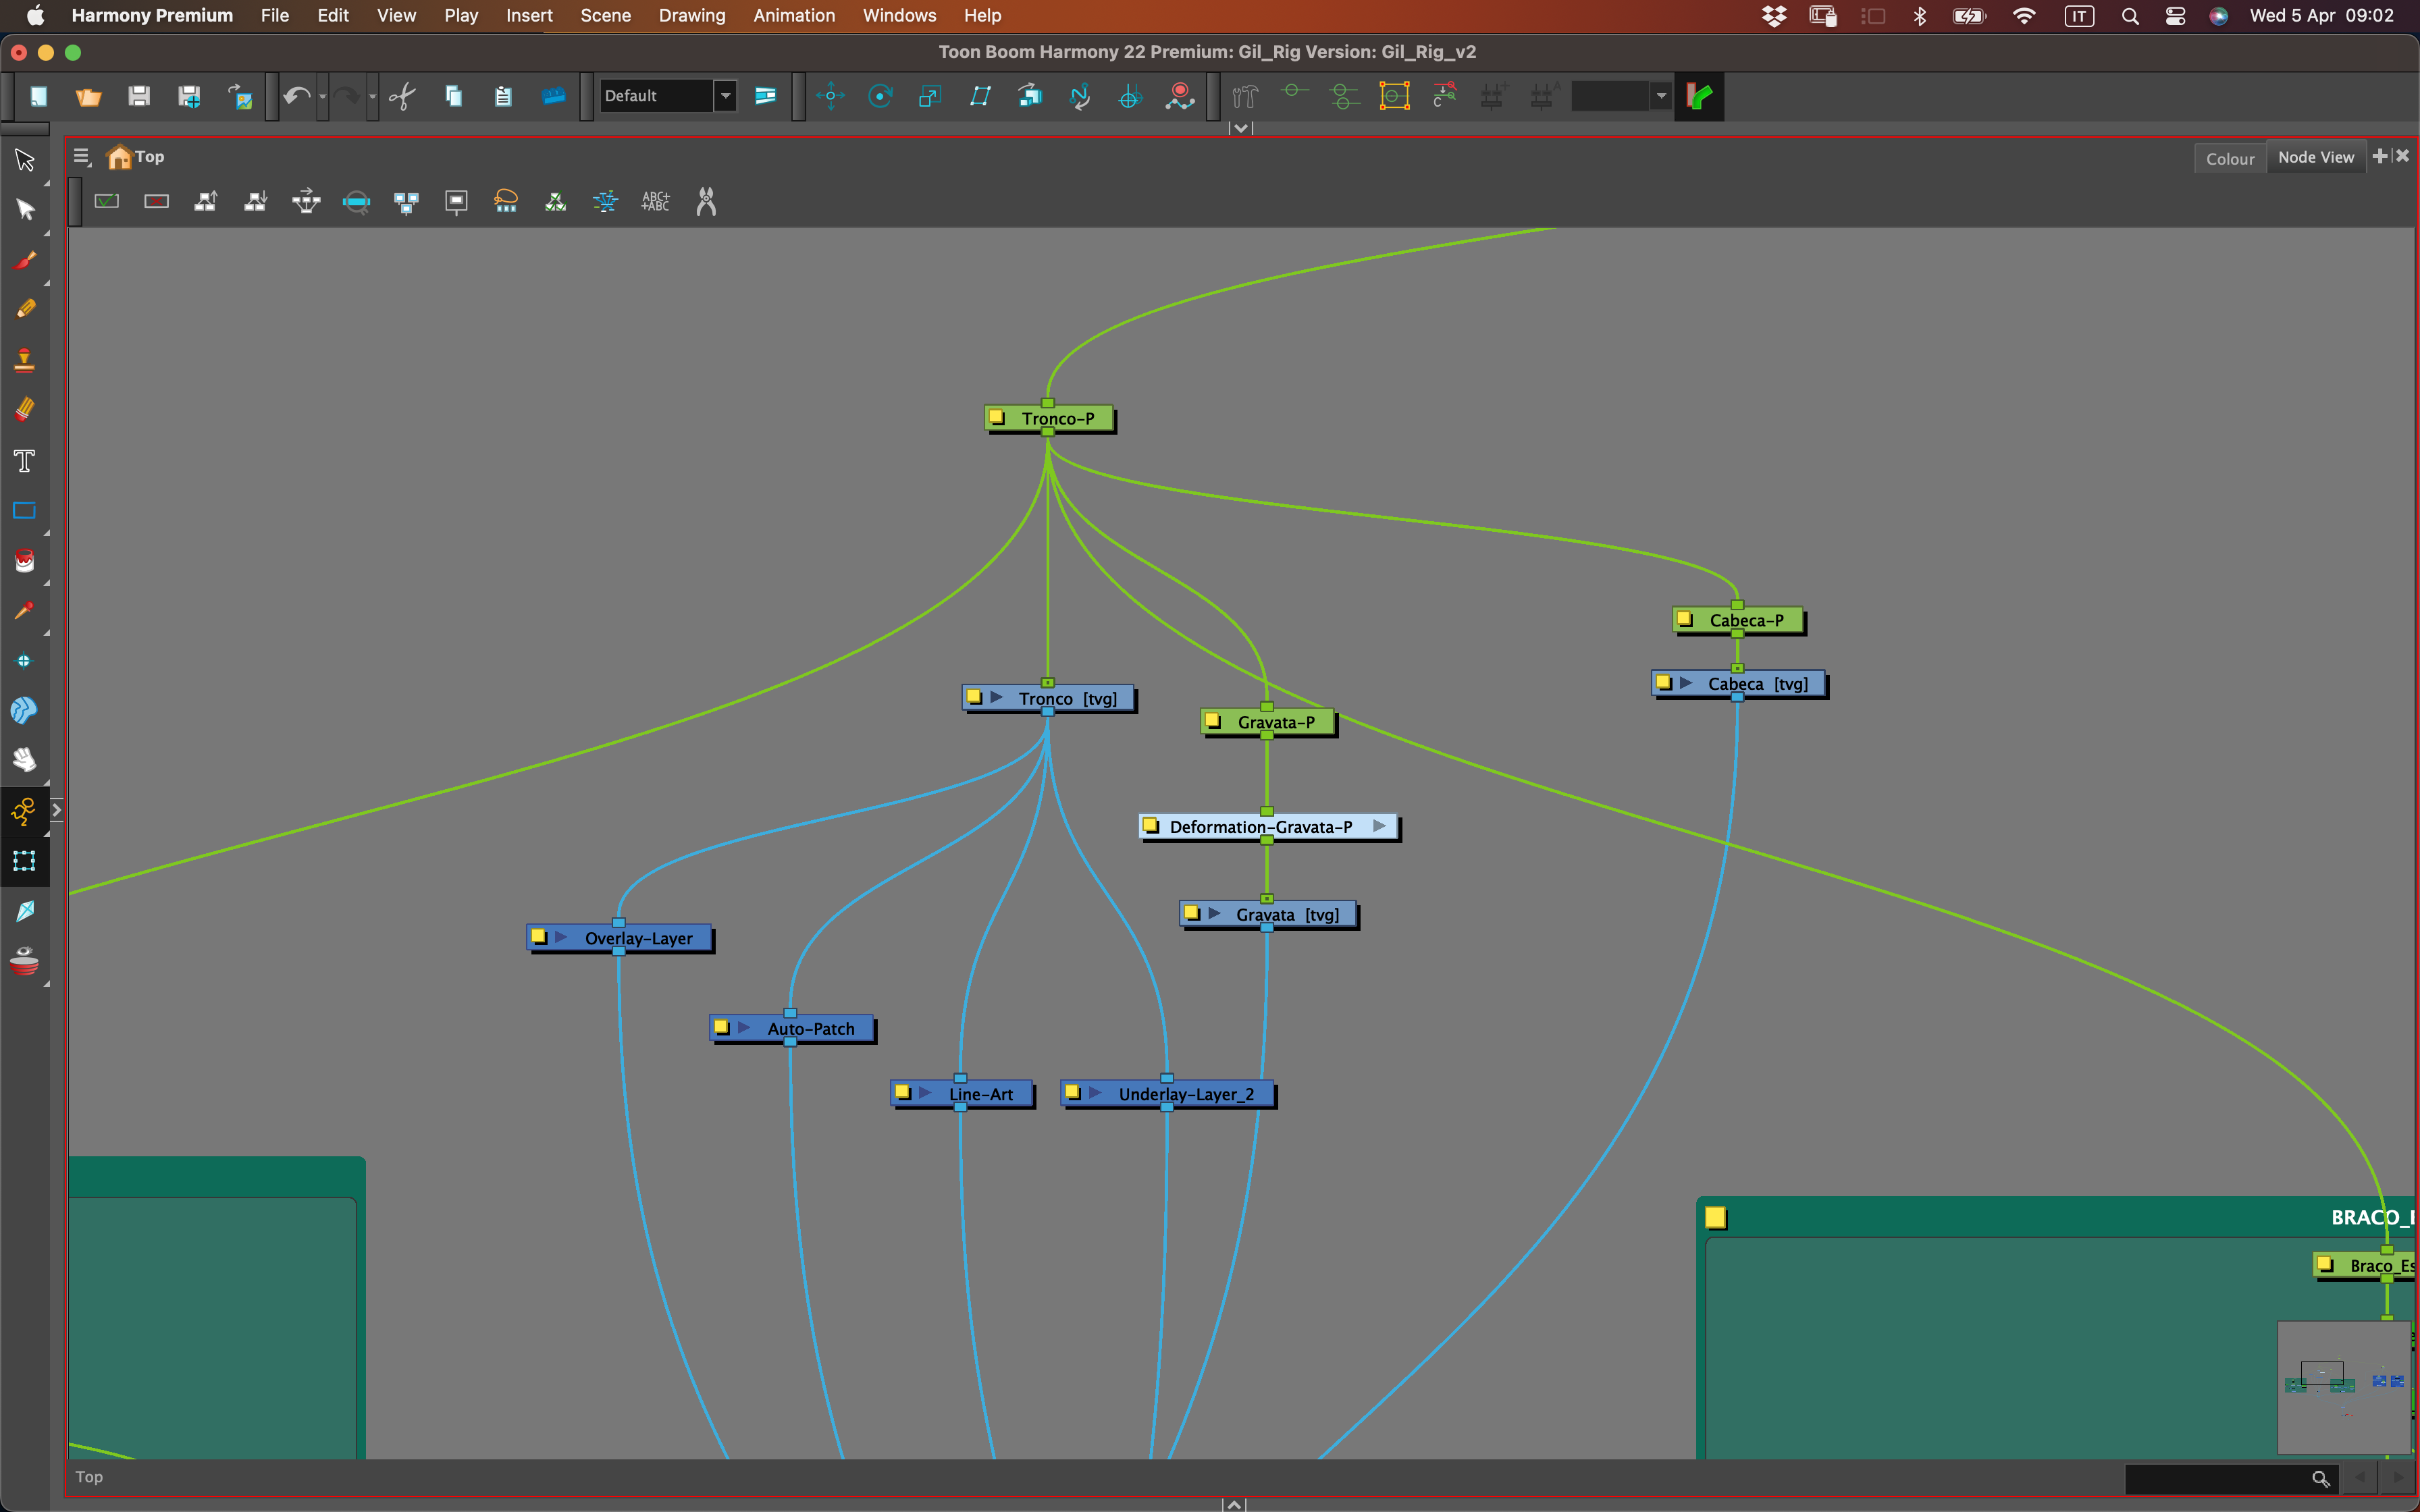Select the Translate tool in the animation toolbar
The width and height of the screenshot is (2420, 1512).
point(830,96)
